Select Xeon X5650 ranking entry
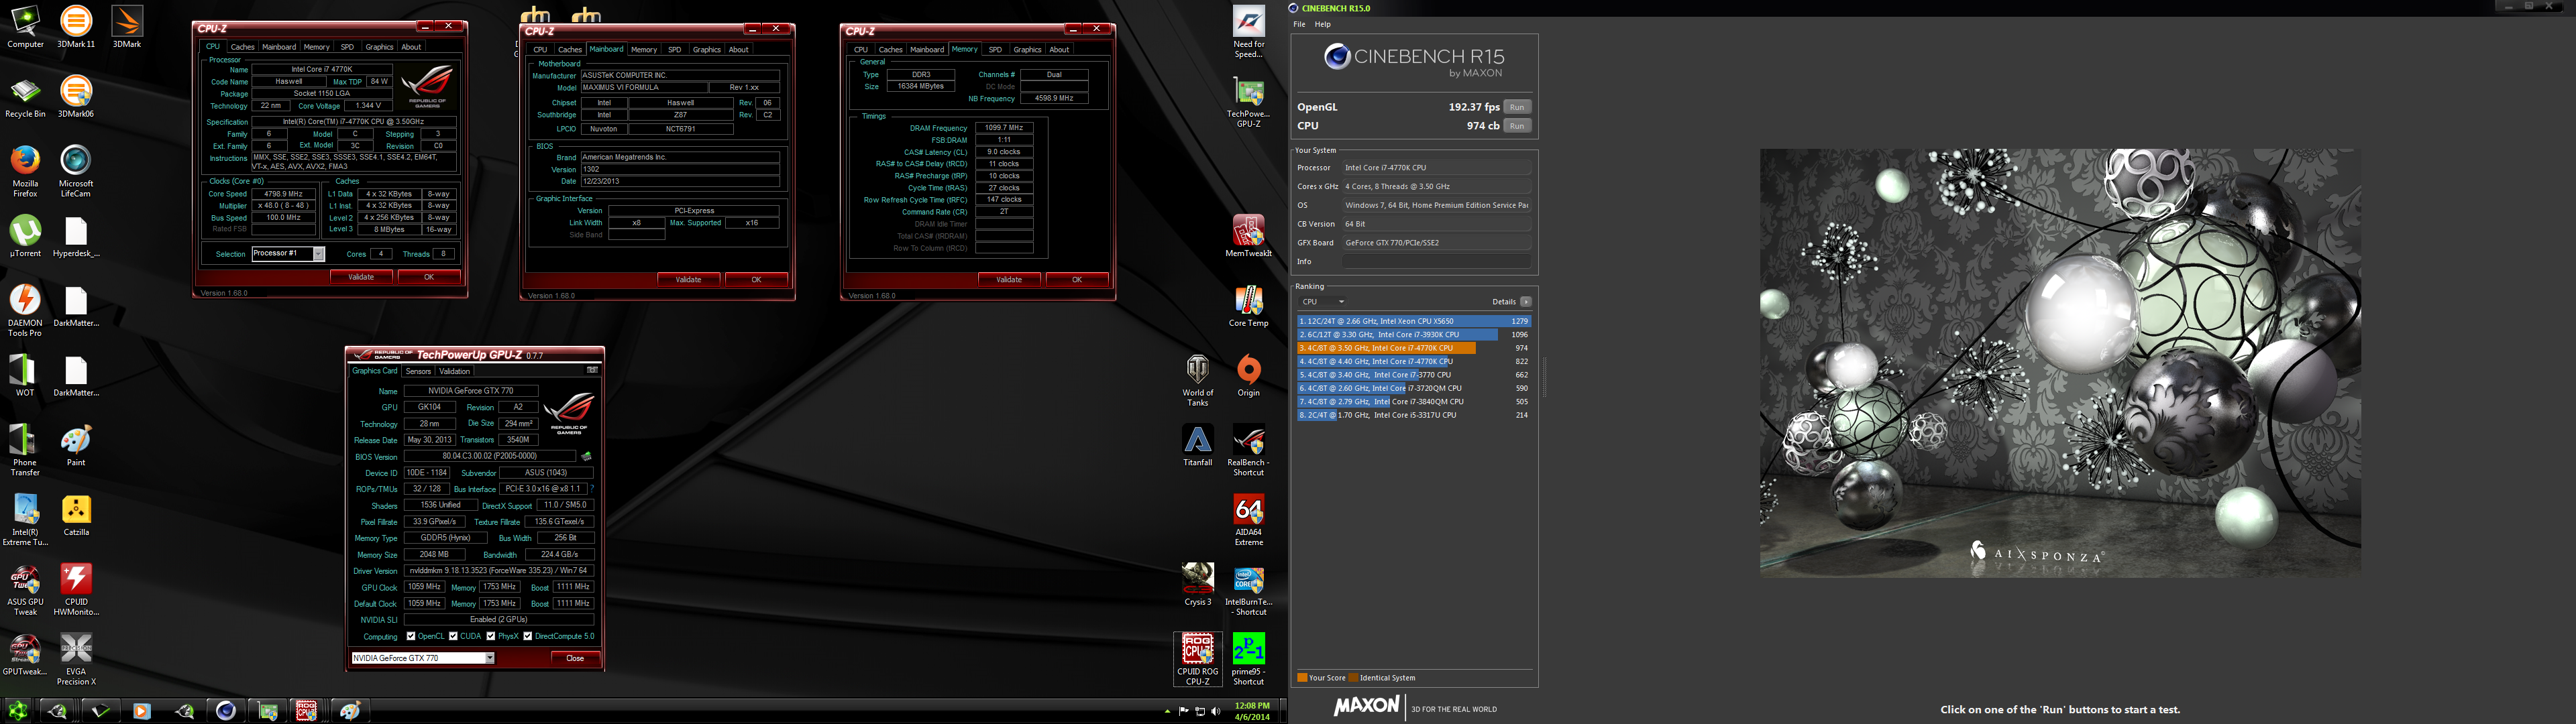This screenshot has width=2576, height=724. click(x=1414, y=321)
